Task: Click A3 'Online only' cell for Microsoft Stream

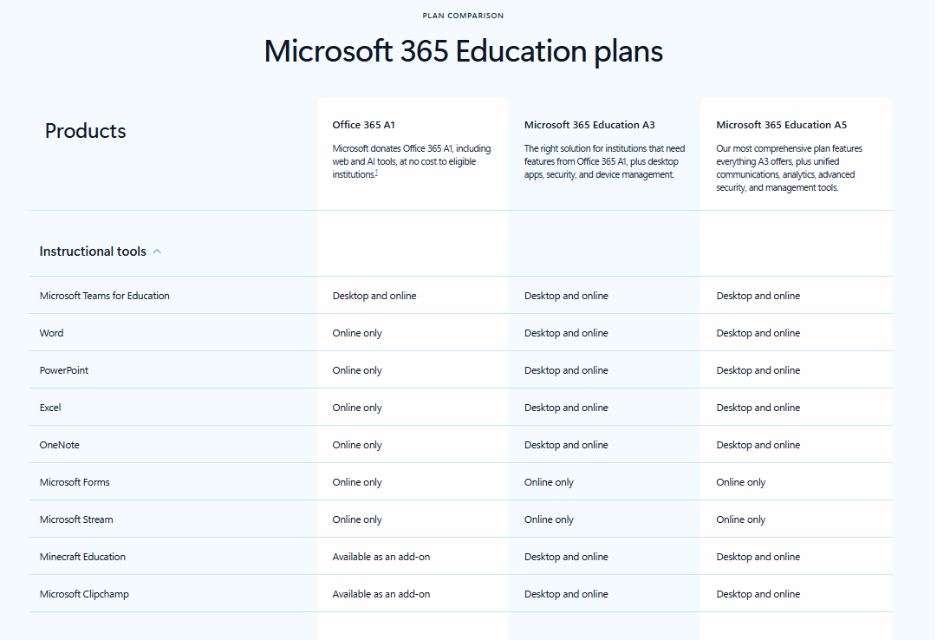Action: (549, 519)
